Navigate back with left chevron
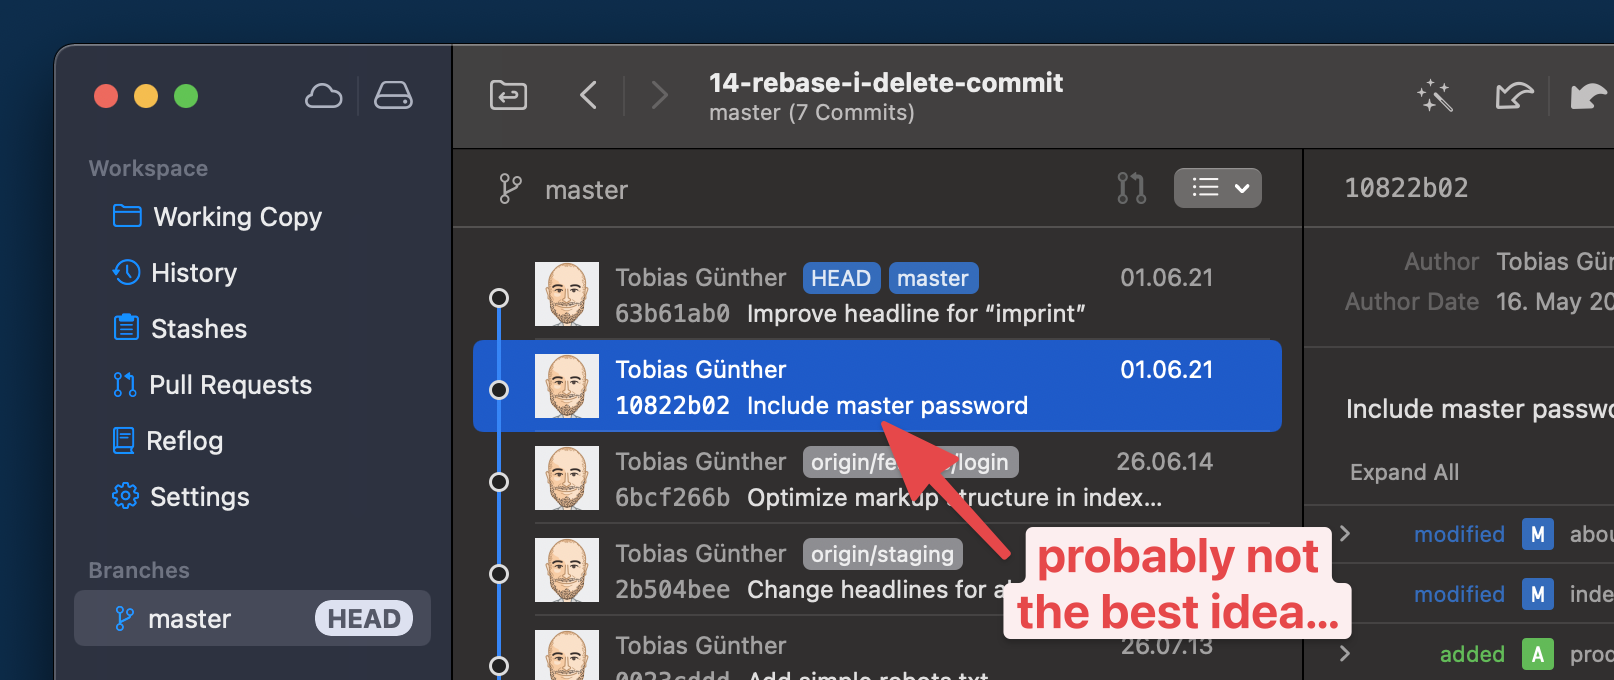This screenshot has width=1614, height=680. coord(588,96)
